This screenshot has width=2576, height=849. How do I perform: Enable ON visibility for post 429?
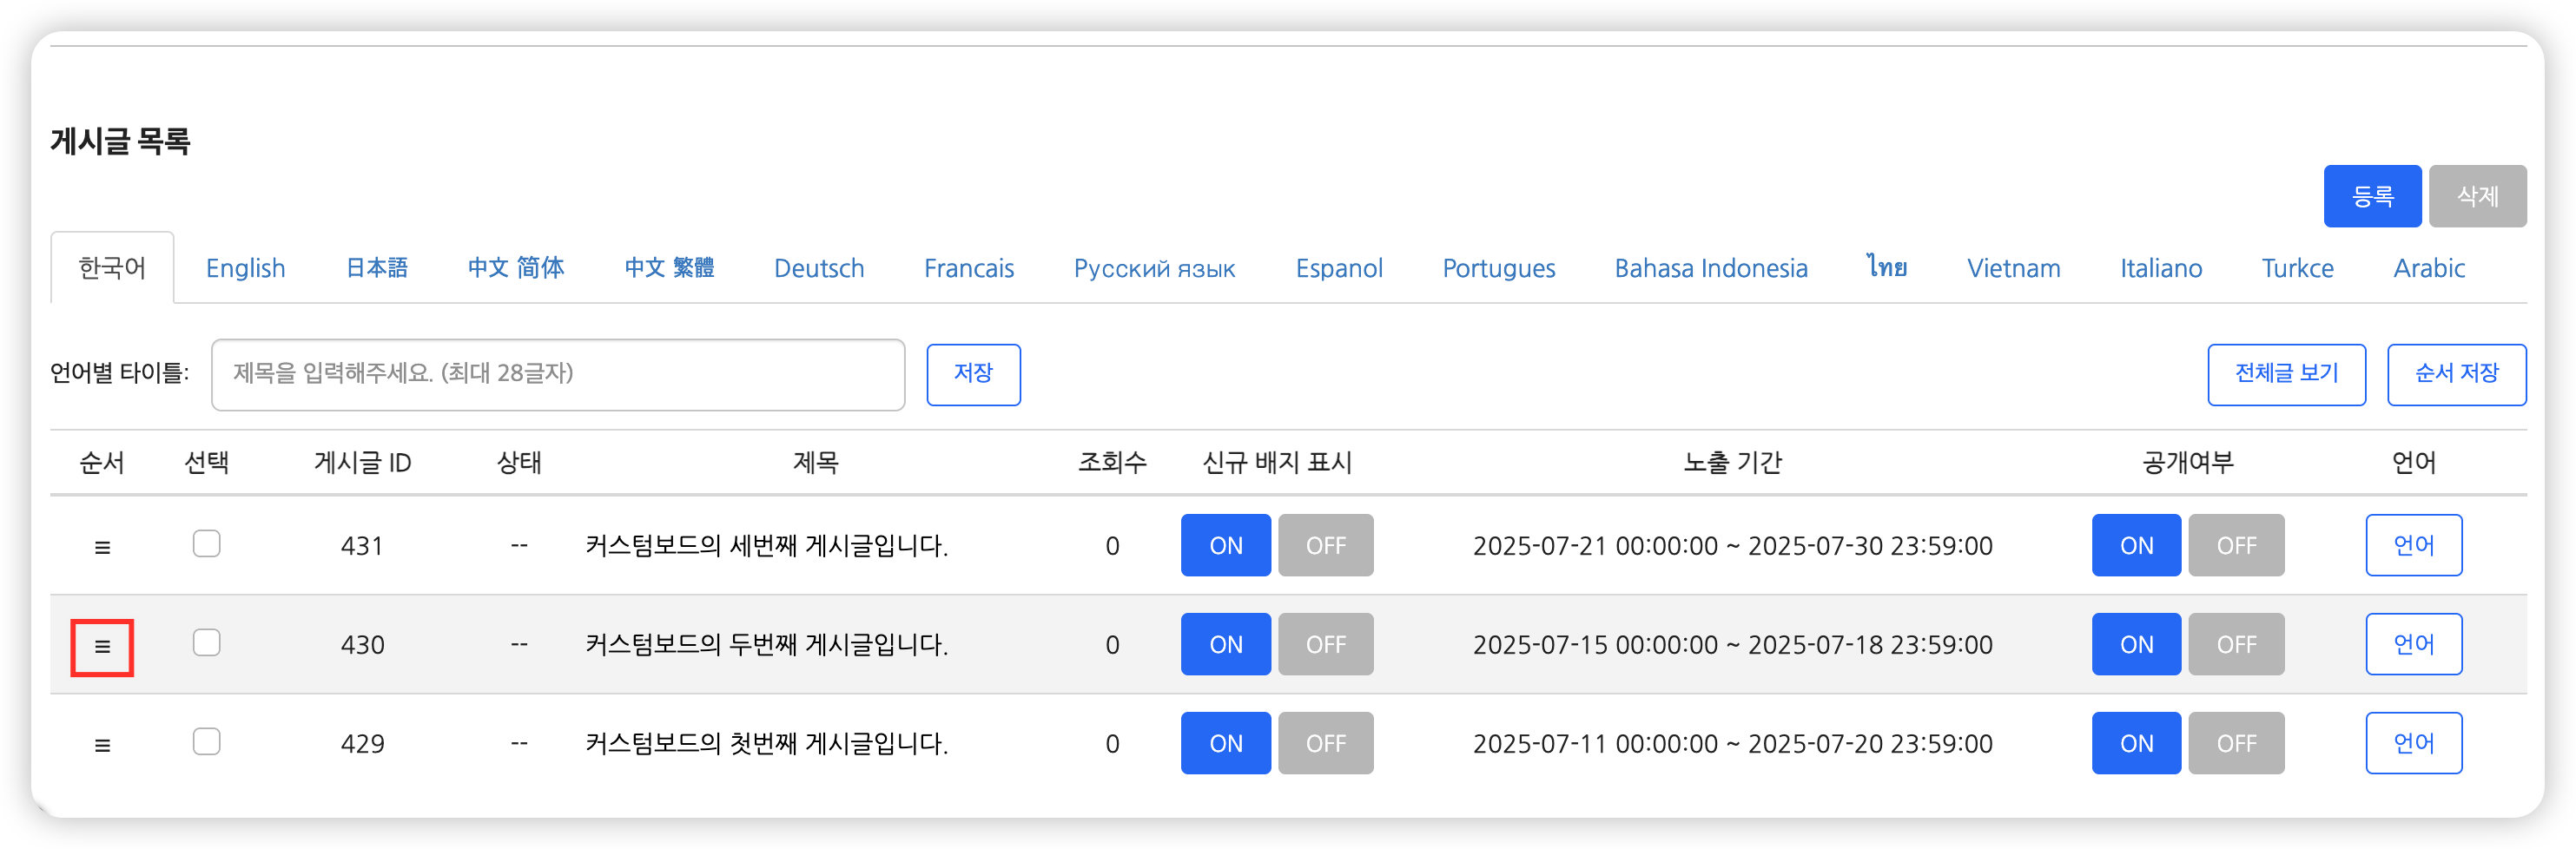click(x=2135, y=744)
